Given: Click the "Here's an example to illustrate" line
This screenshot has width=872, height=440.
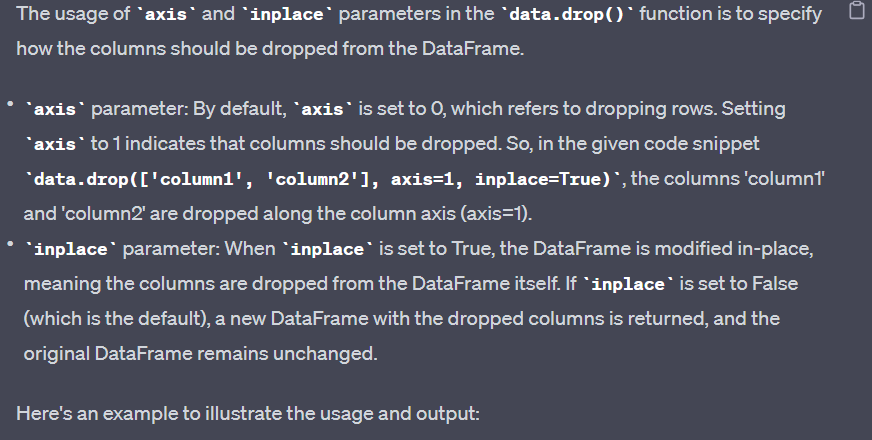Looking at the screenshot, I should coord(249,411).
